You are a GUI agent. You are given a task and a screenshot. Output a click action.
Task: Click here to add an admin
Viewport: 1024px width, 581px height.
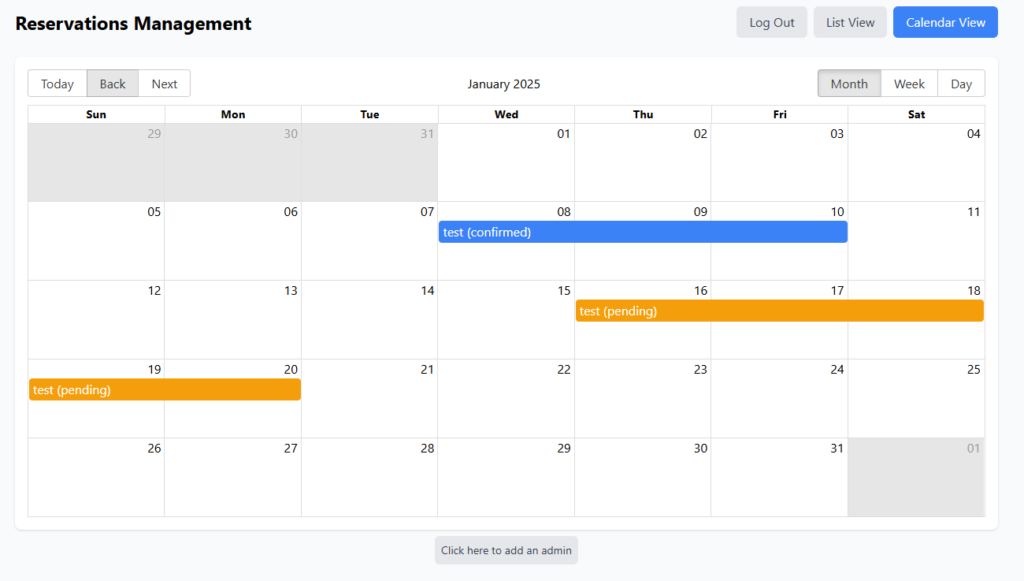coord(506,550)
